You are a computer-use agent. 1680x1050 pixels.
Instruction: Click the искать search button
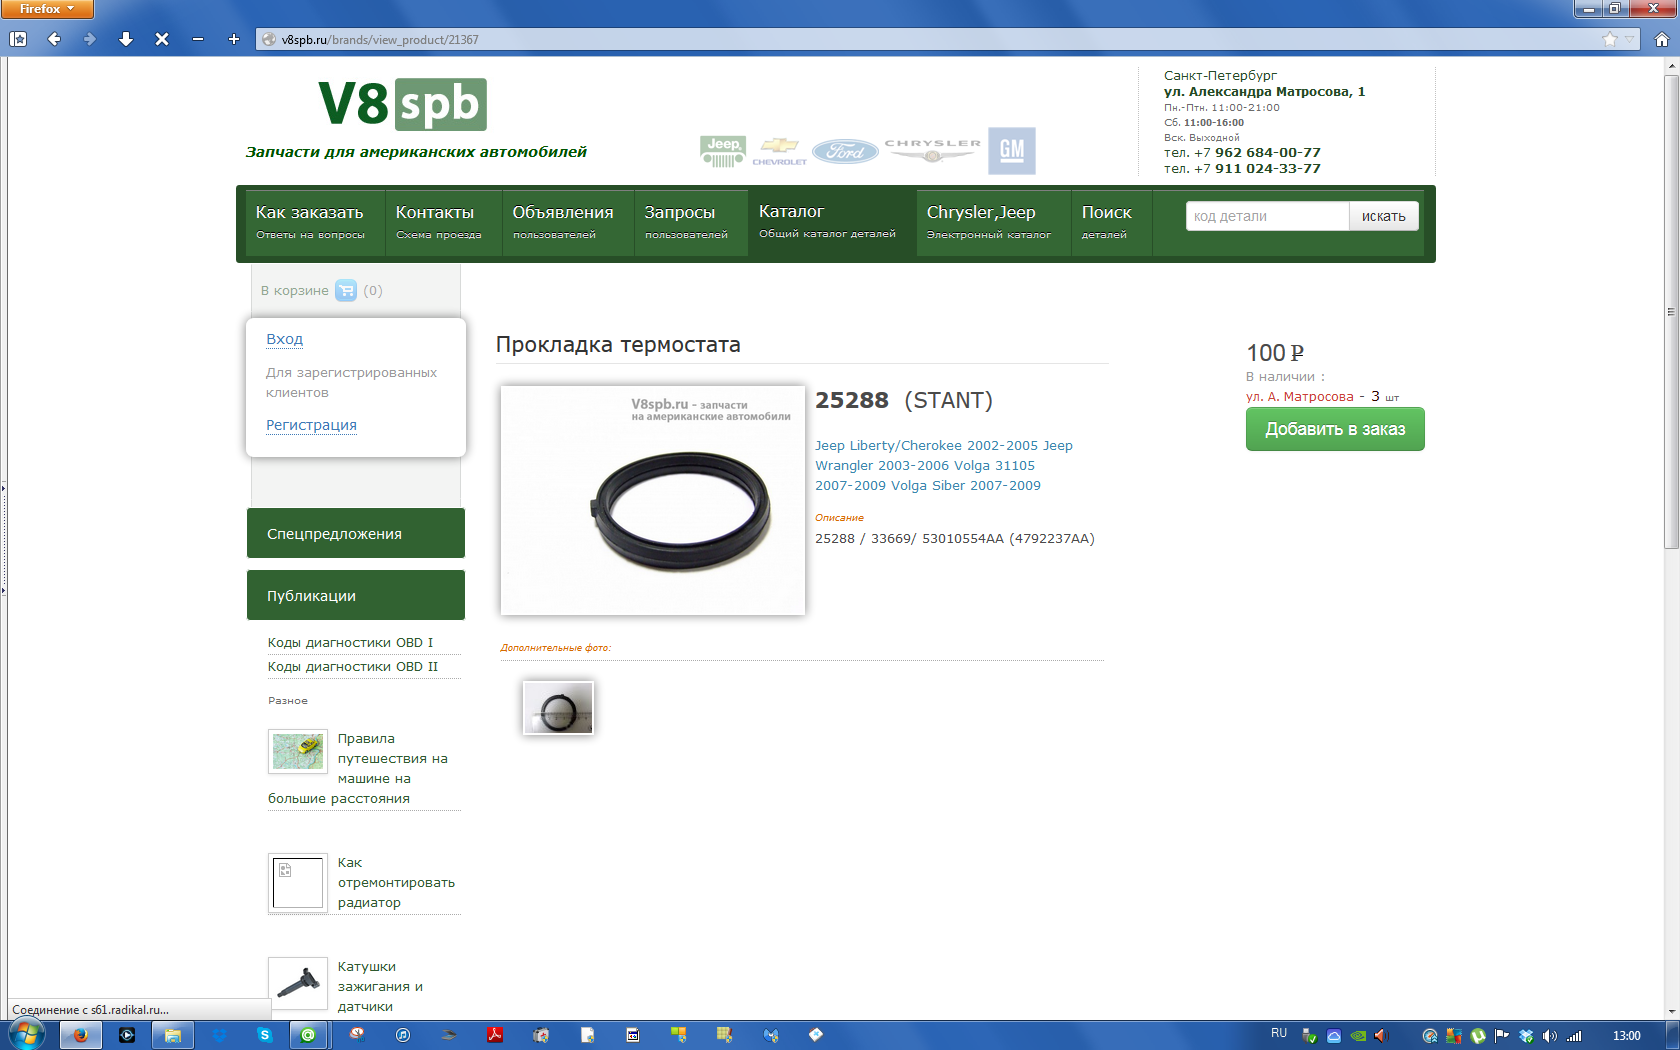click(1383, 216)
